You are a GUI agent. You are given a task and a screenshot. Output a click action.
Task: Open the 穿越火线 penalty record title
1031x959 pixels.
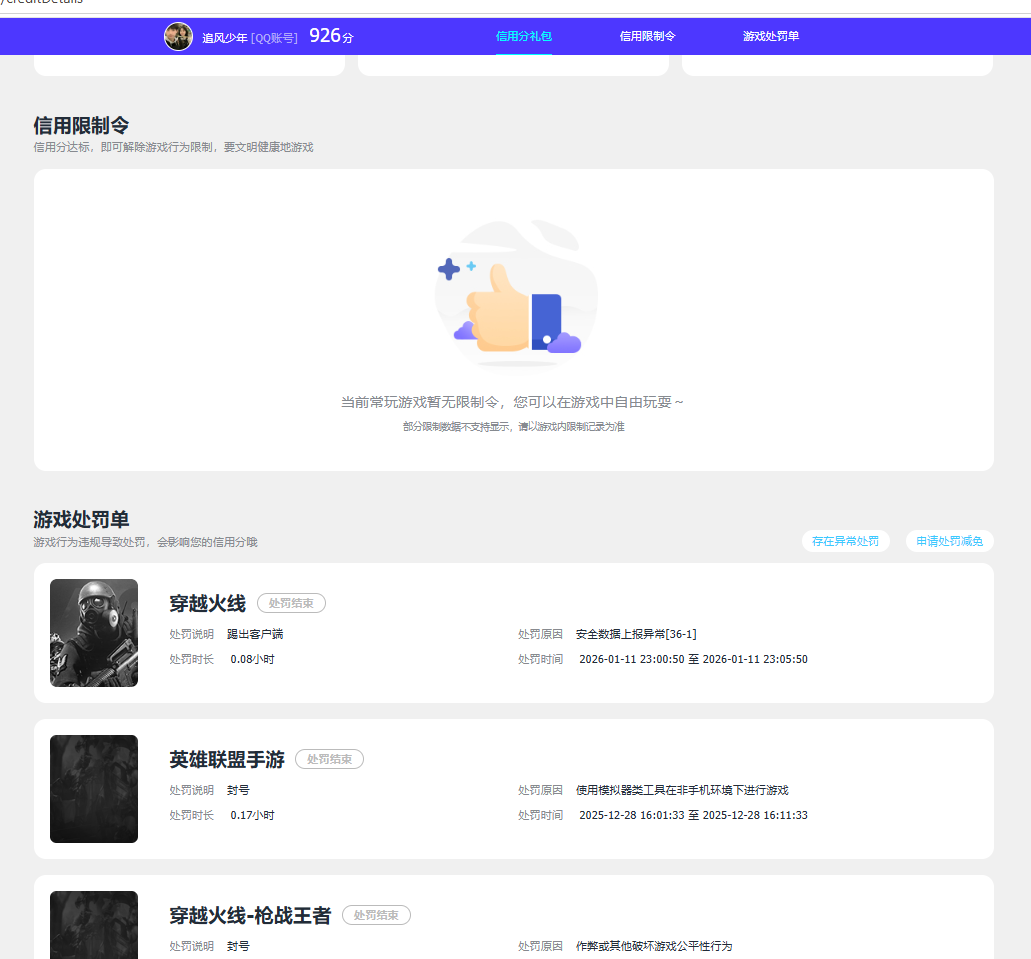pyautogui.click(x=207, y=604)
